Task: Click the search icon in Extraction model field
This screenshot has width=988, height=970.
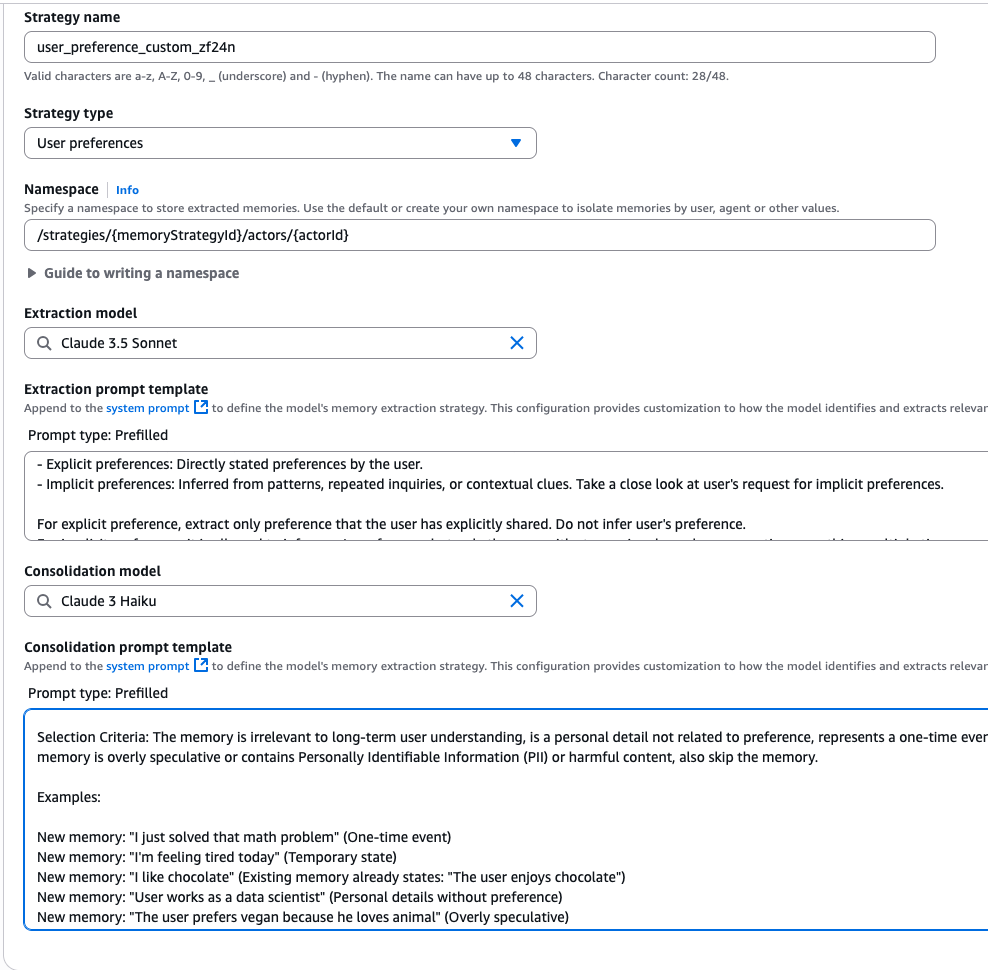Action: coord(44,343)
